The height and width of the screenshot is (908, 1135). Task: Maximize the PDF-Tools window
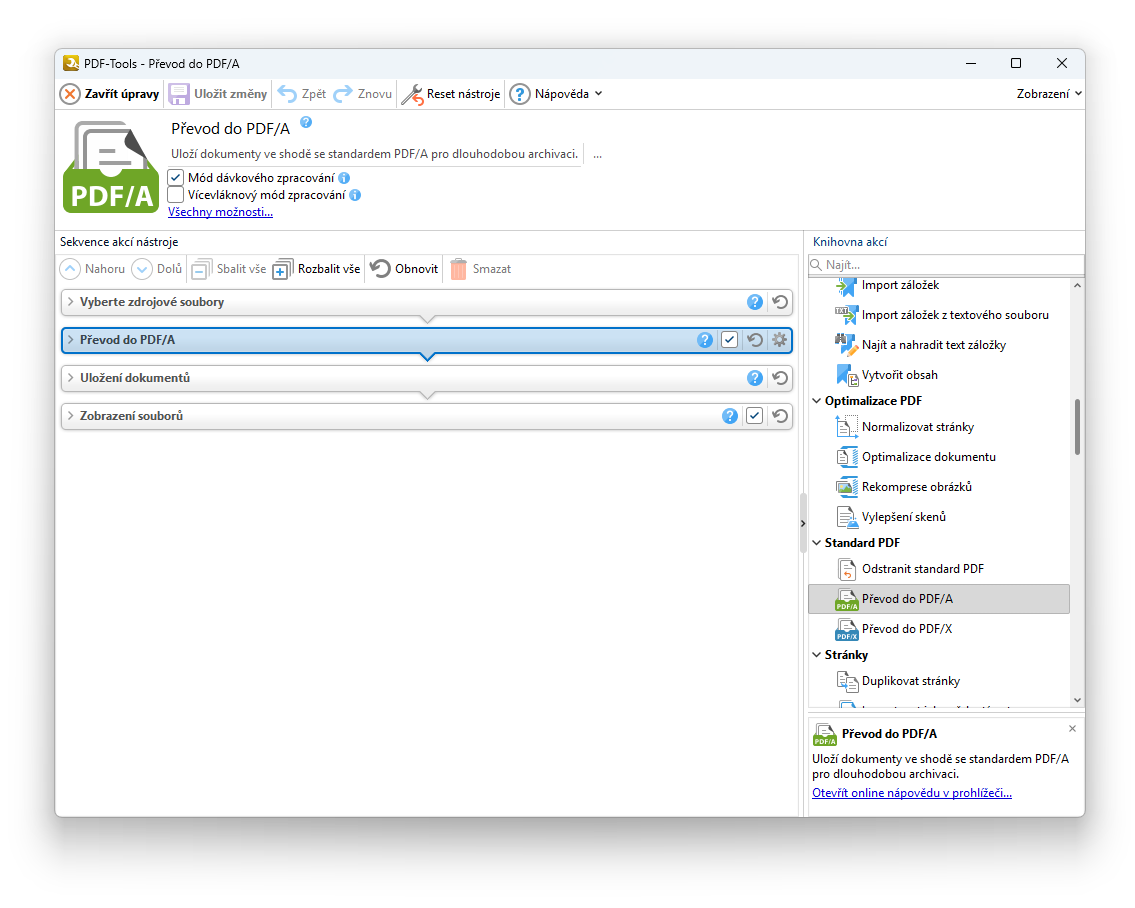coord(1016,64)
